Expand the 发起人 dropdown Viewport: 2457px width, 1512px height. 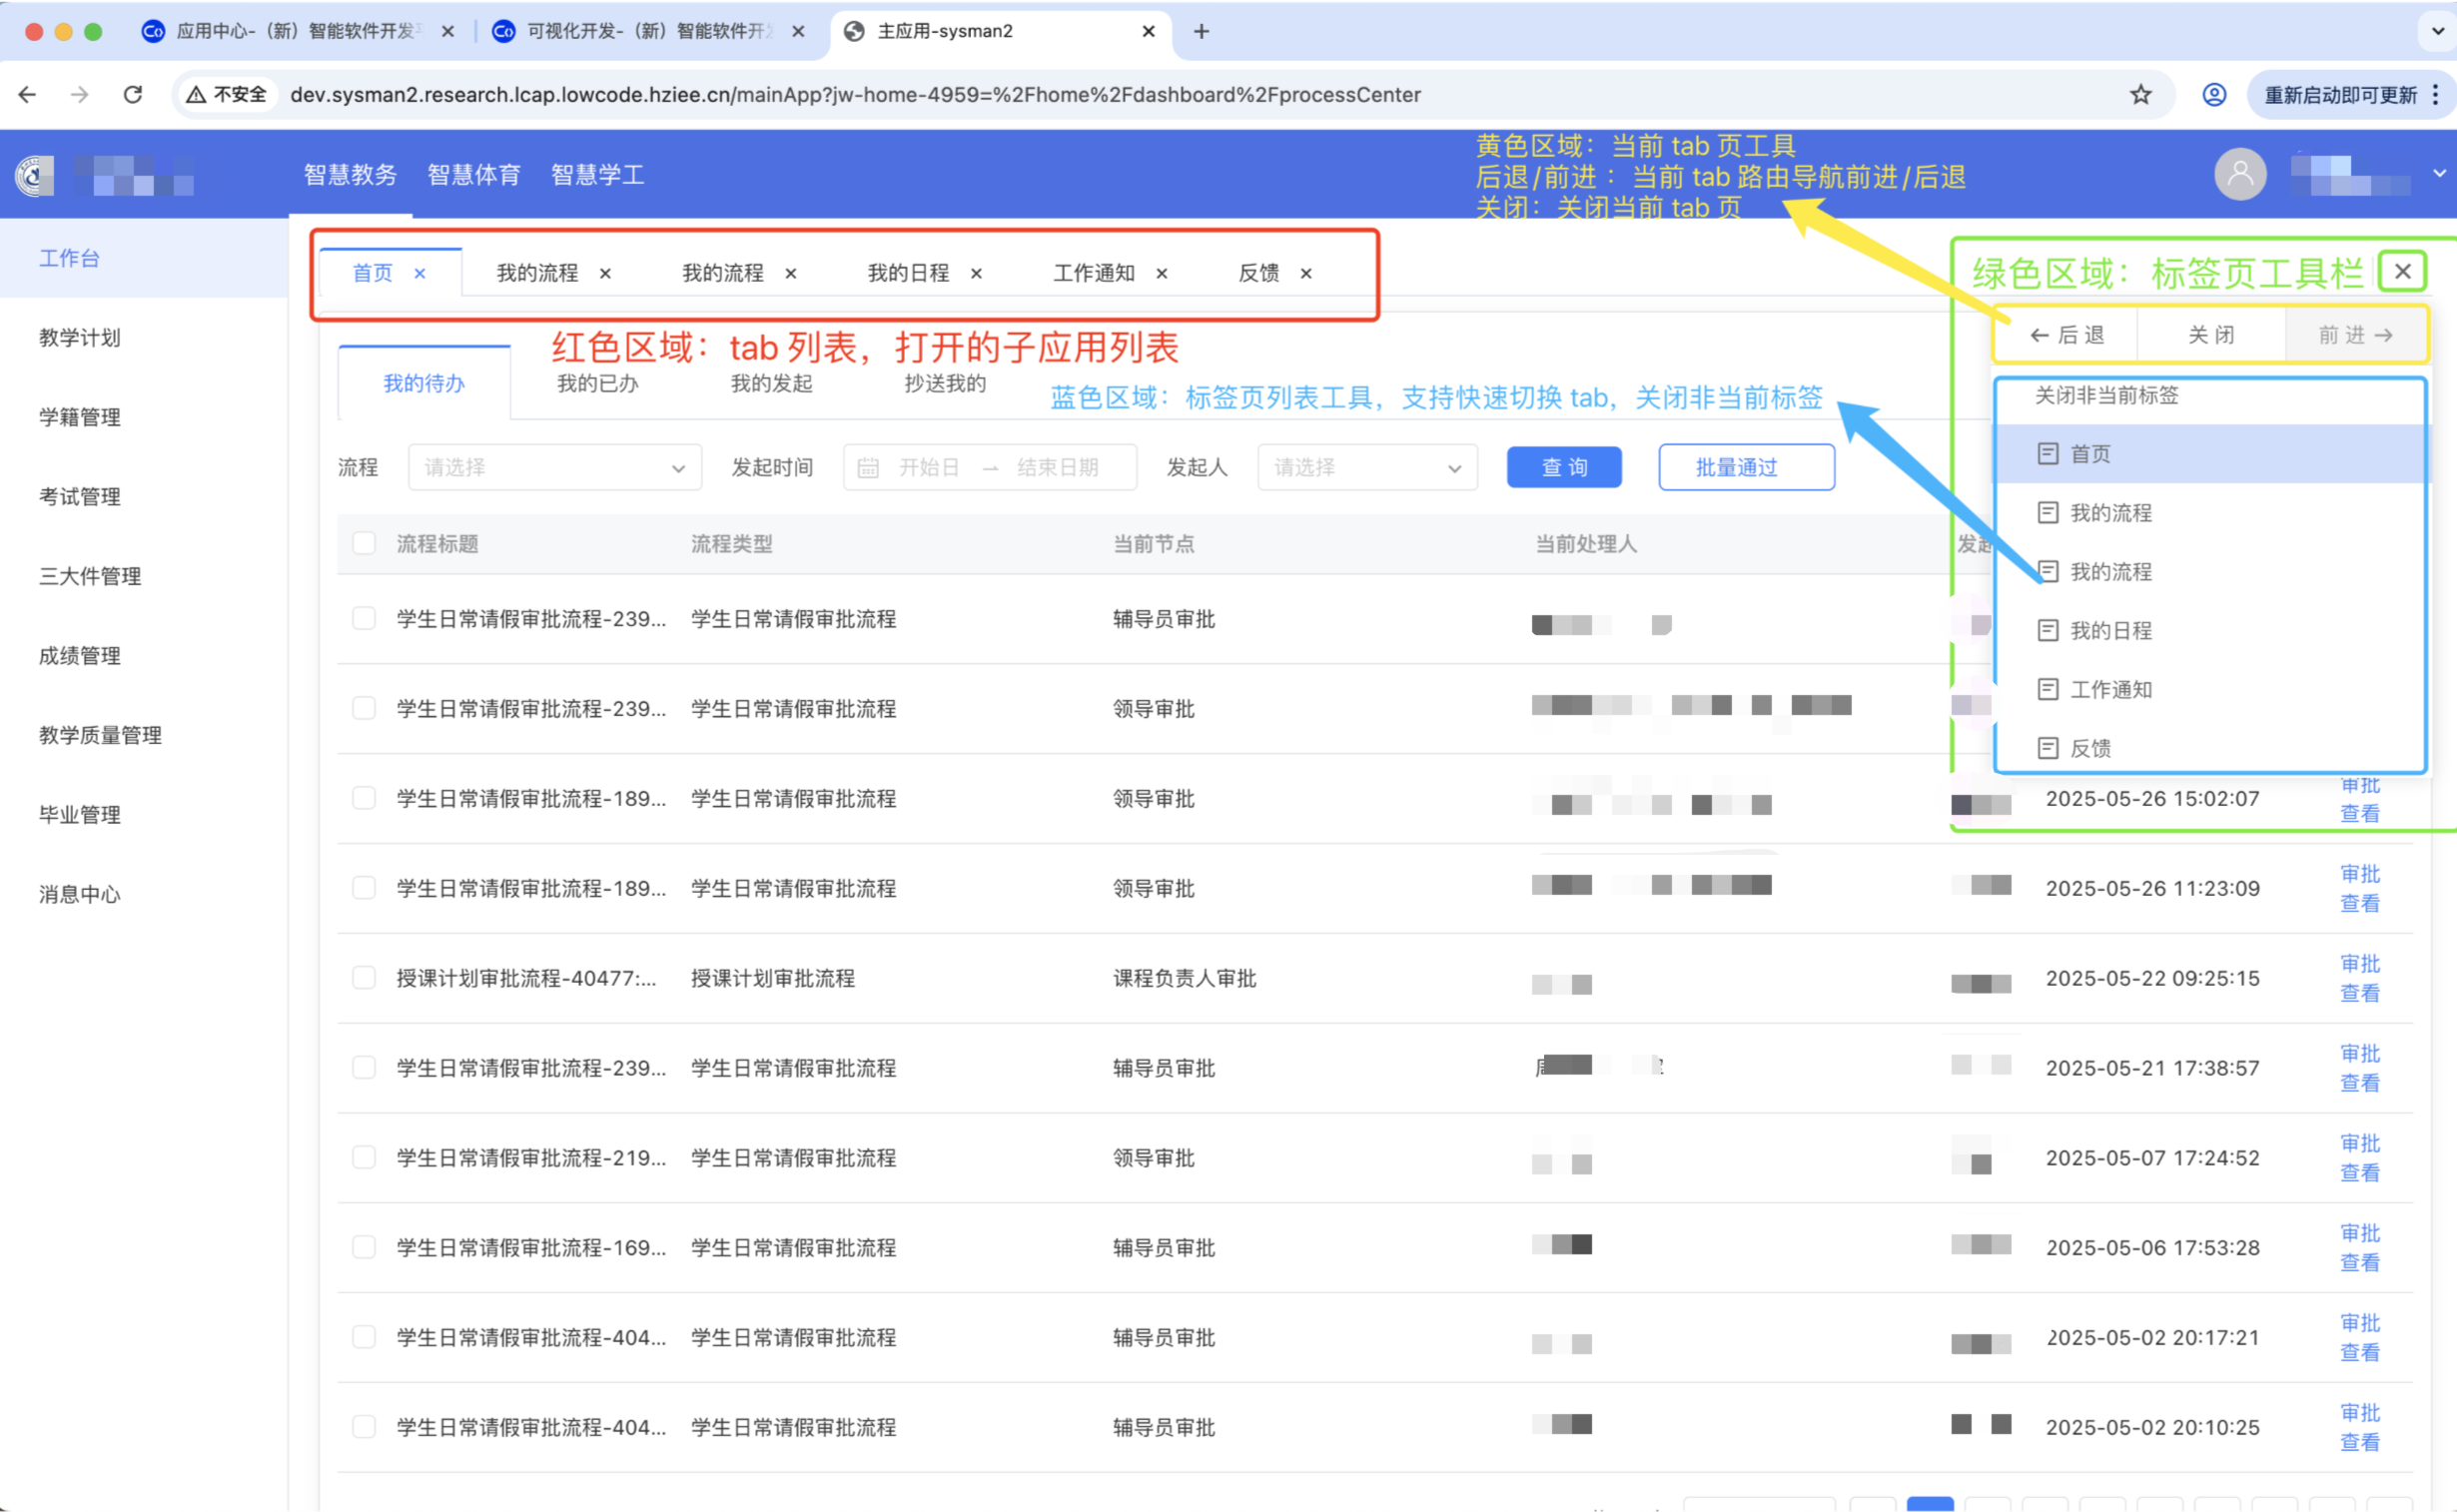(1366, 467)
